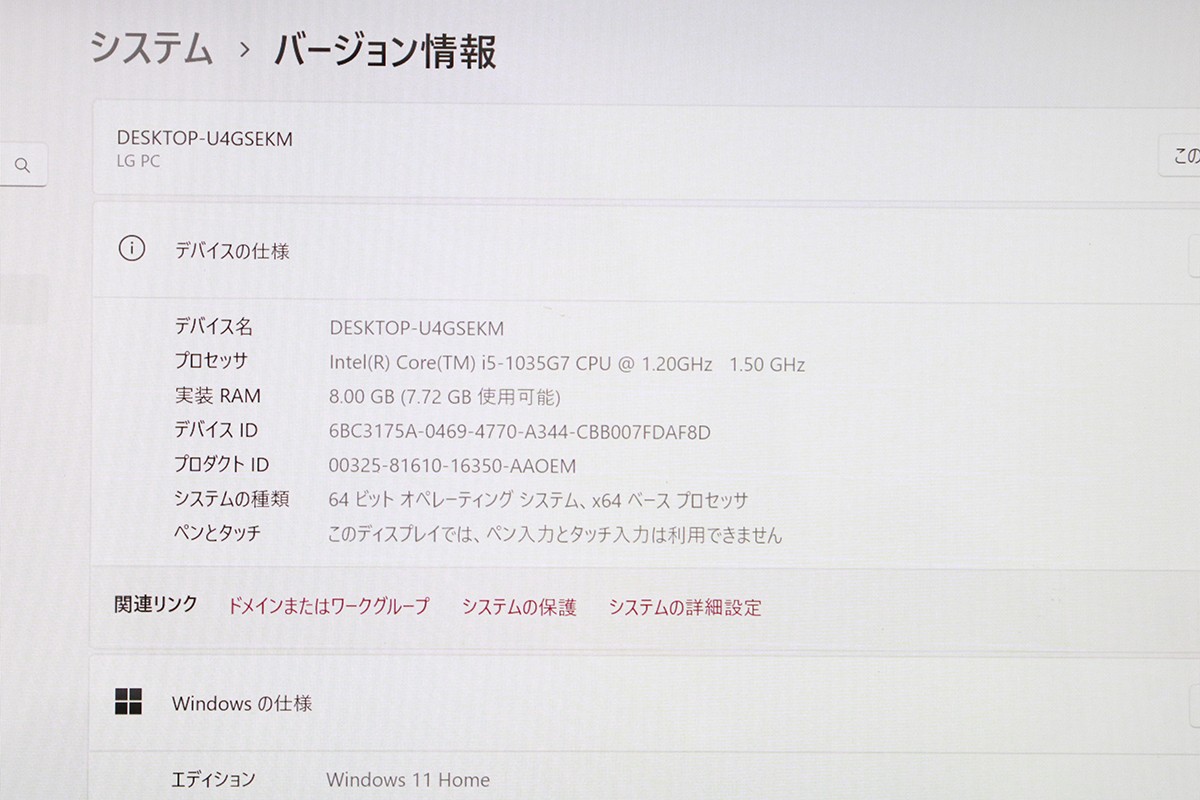This screenshot has height=800, width=1200.
Task: Open ドメインまたはワークグループ link
Action: [328, 606]
